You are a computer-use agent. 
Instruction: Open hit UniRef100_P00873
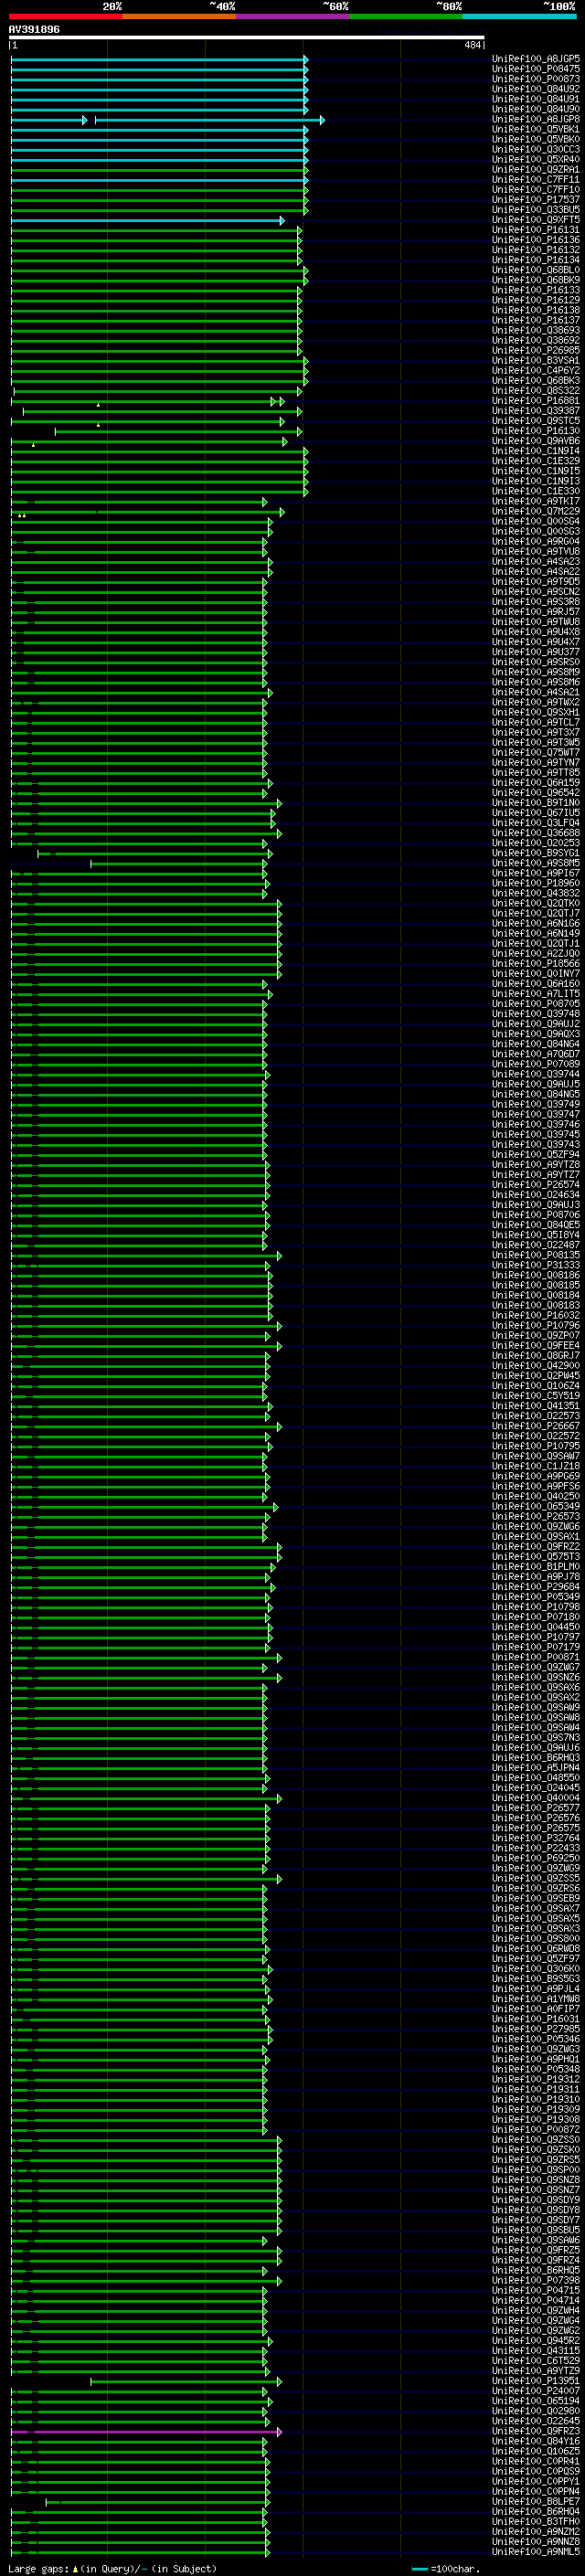pyautogui.click(x=535, y=79)
